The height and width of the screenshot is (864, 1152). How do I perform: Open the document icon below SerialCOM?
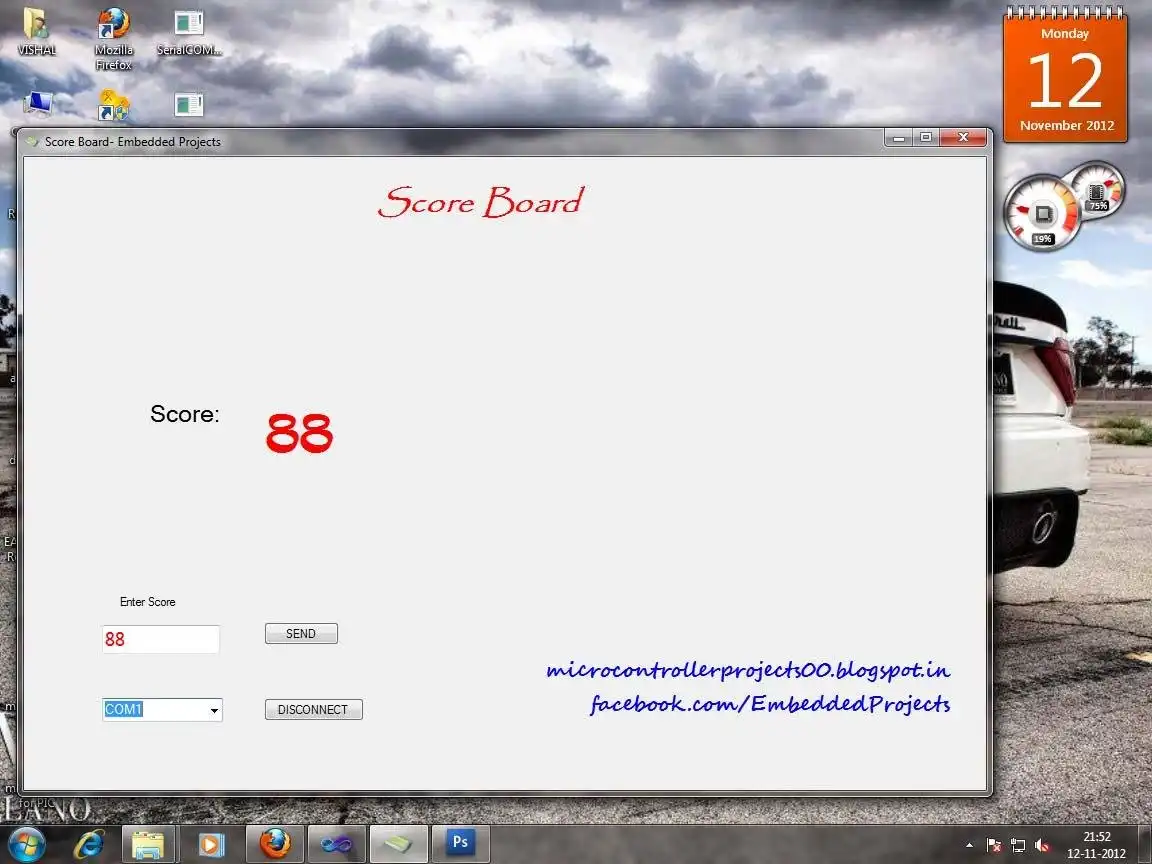coord(189,104)
